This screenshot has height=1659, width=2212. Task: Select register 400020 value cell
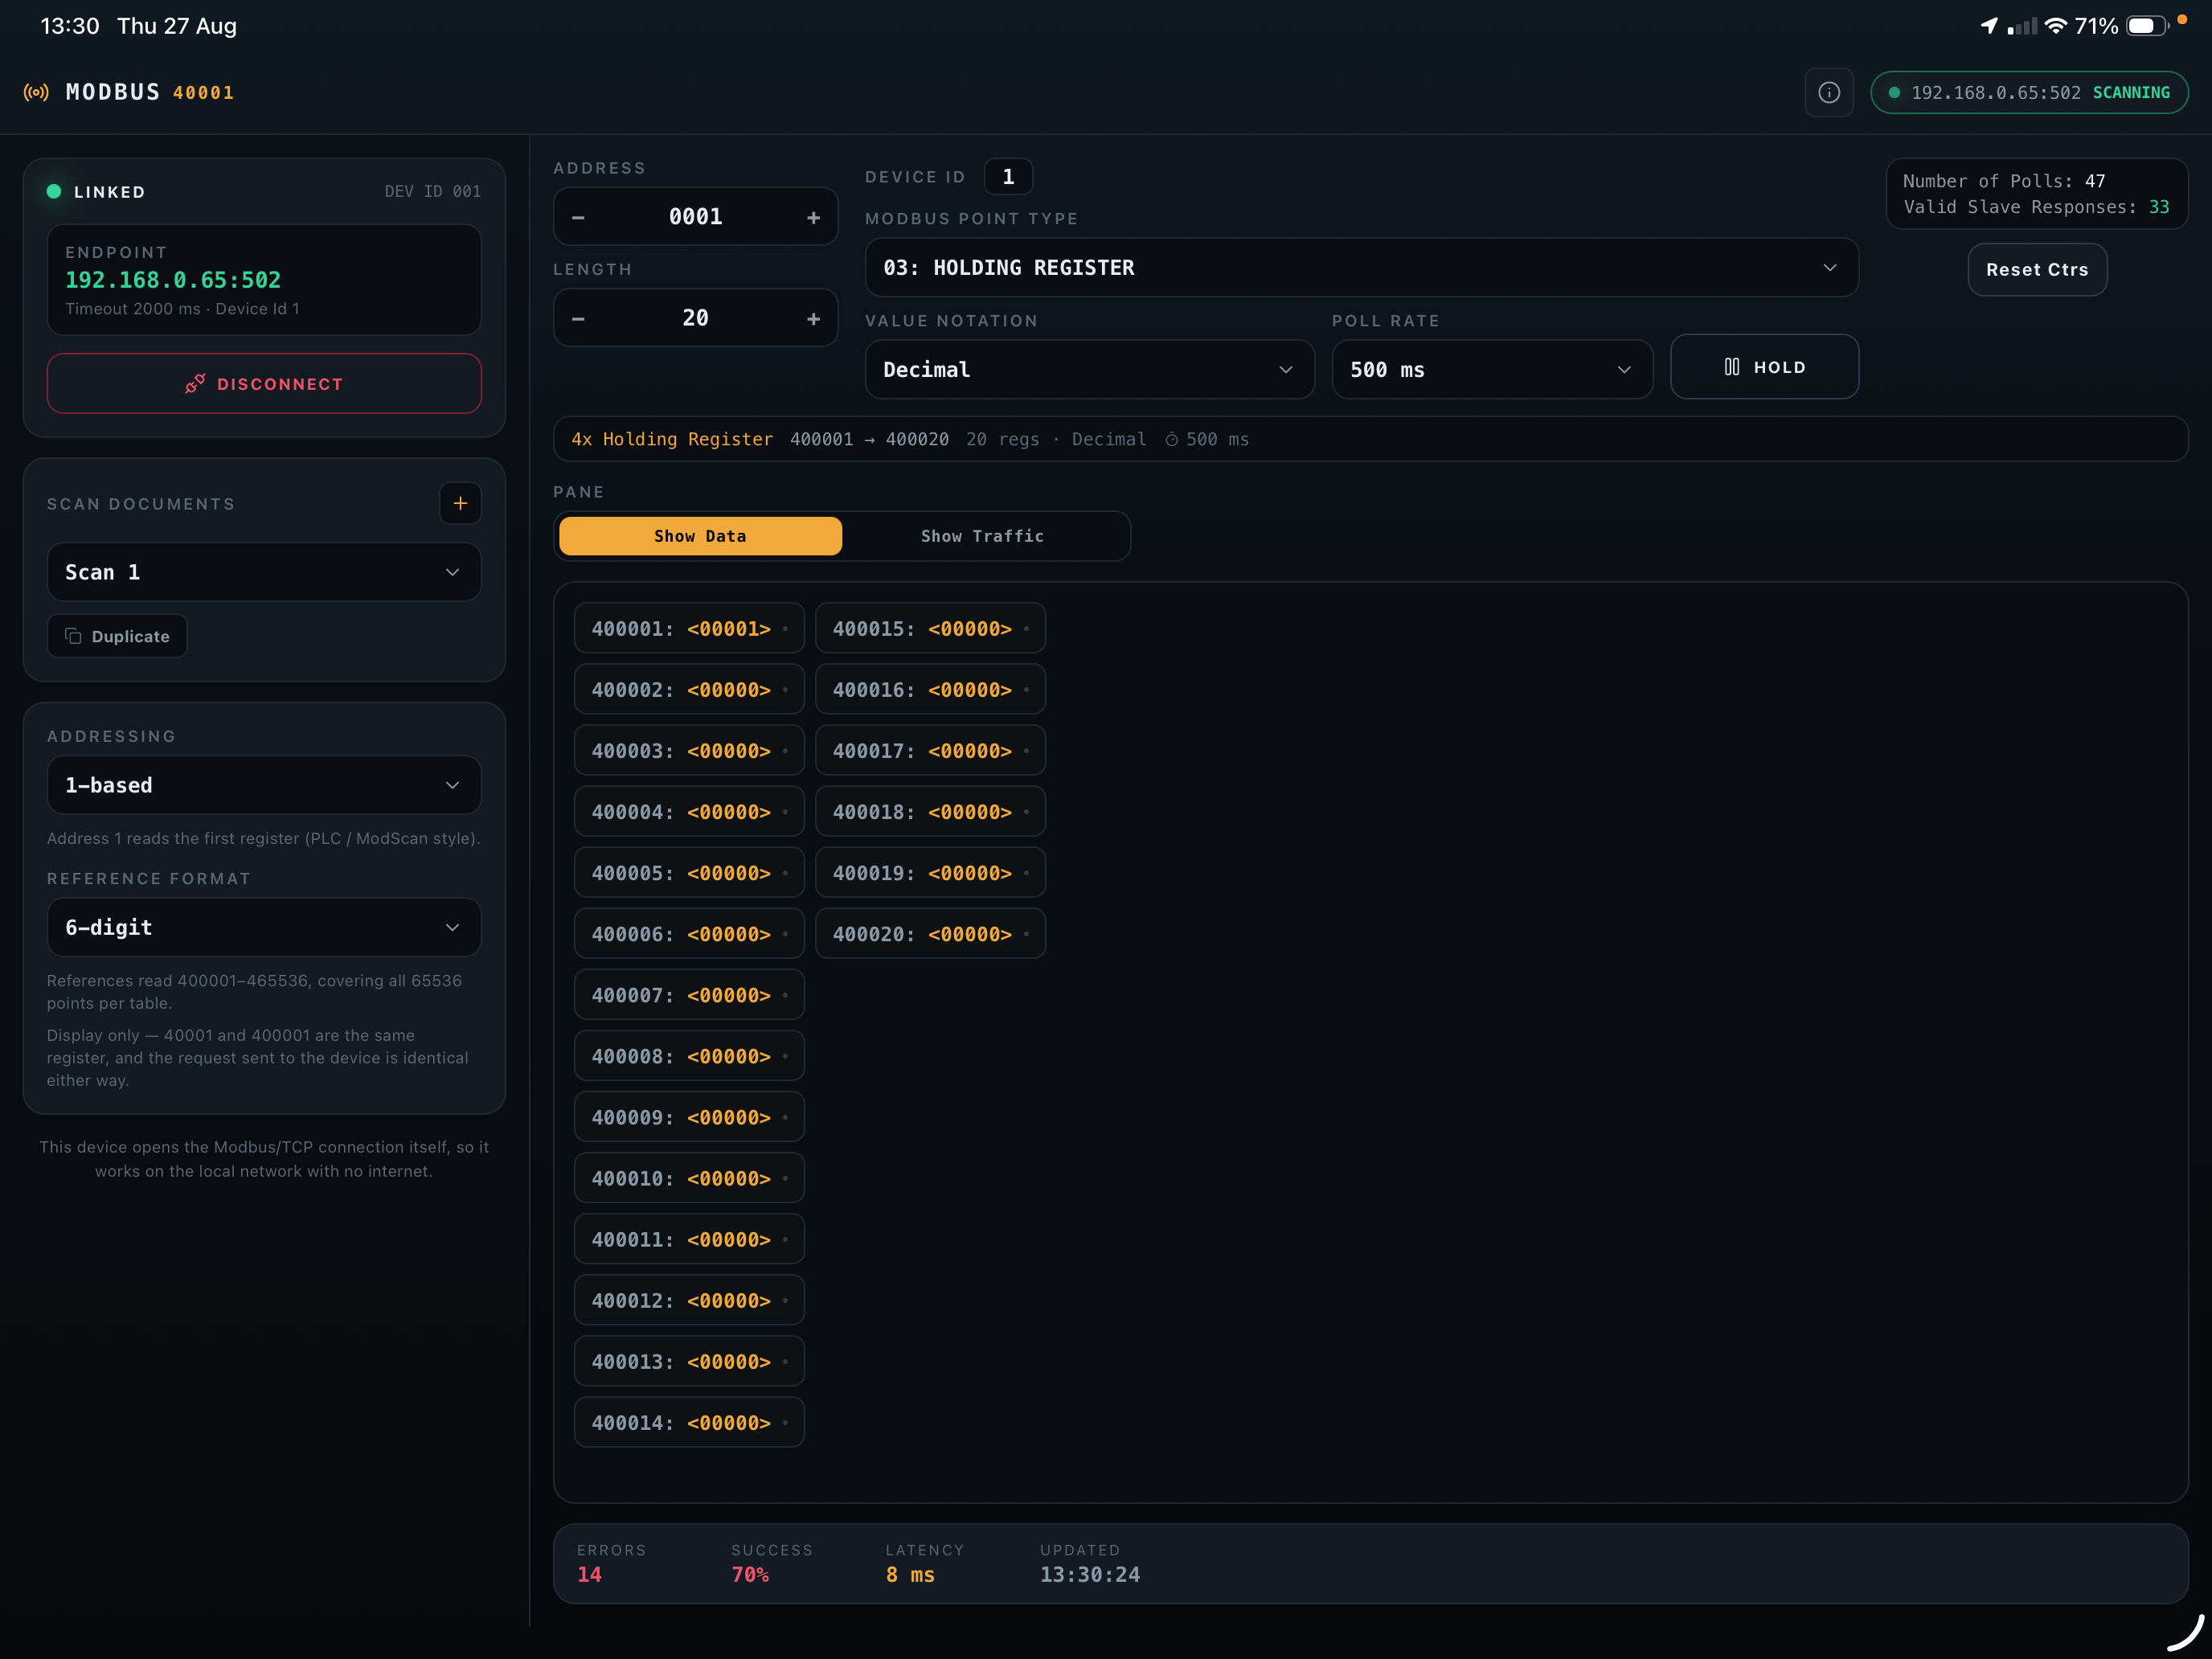(930, 934)
